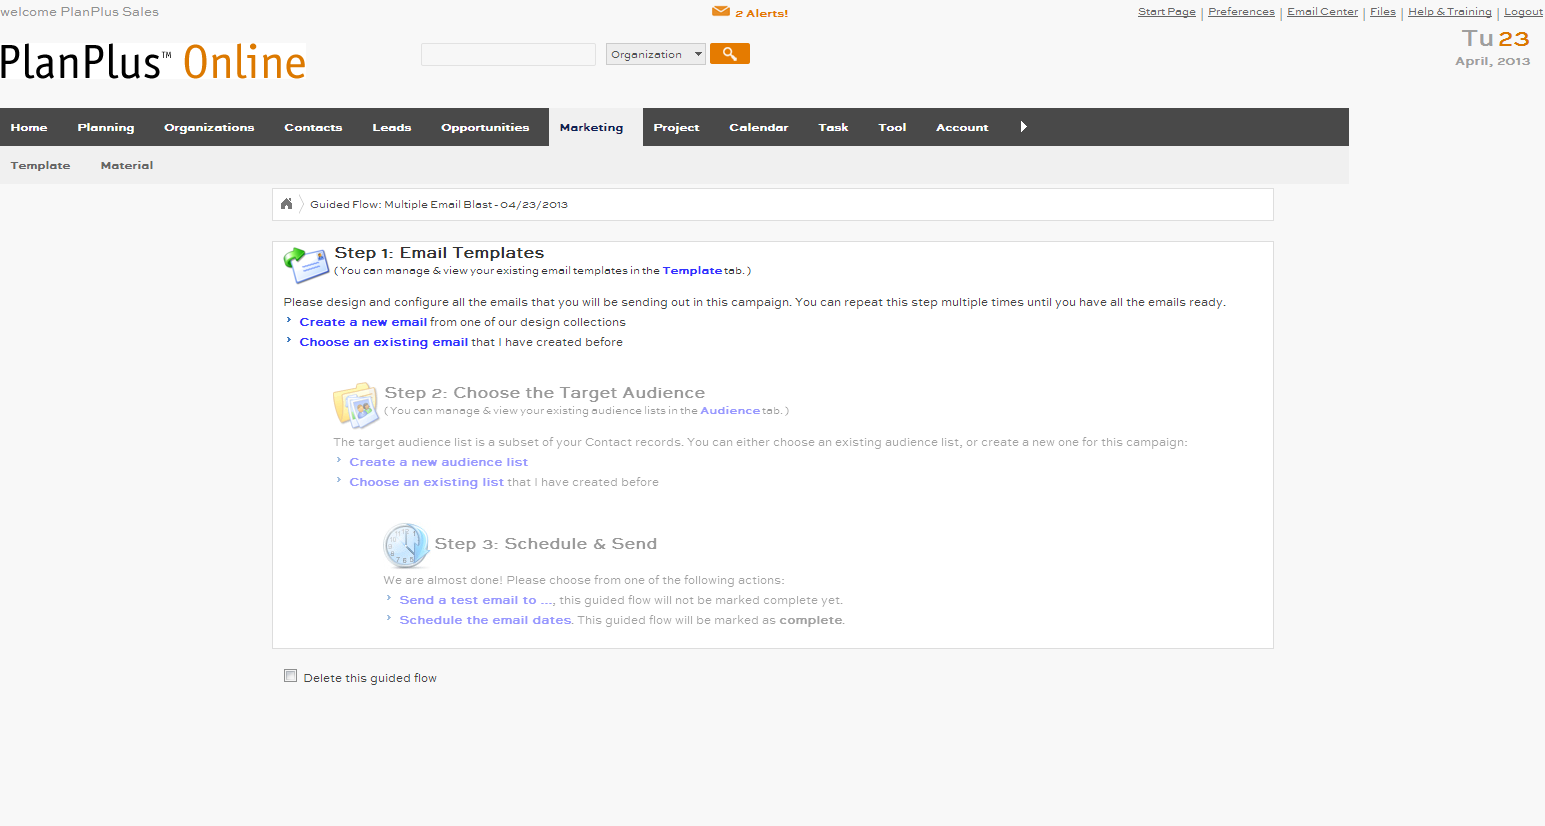The width and height of the screenshot is (1545, 826).
Task: Open the Start Page link
Action: (1166, 12)
